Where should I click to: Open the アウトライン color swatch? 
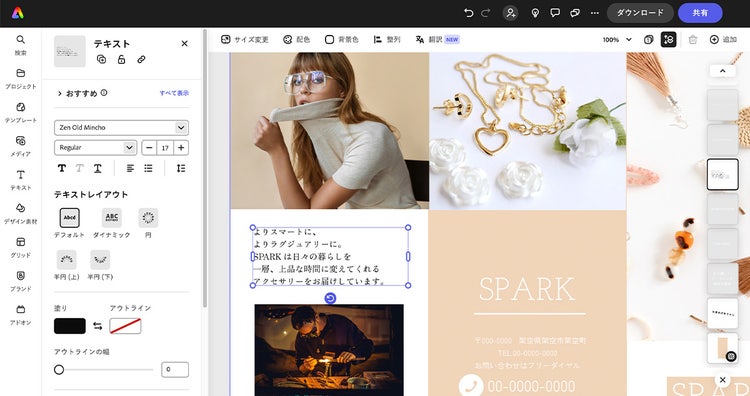pyautogui.click(x=125, y=326)
